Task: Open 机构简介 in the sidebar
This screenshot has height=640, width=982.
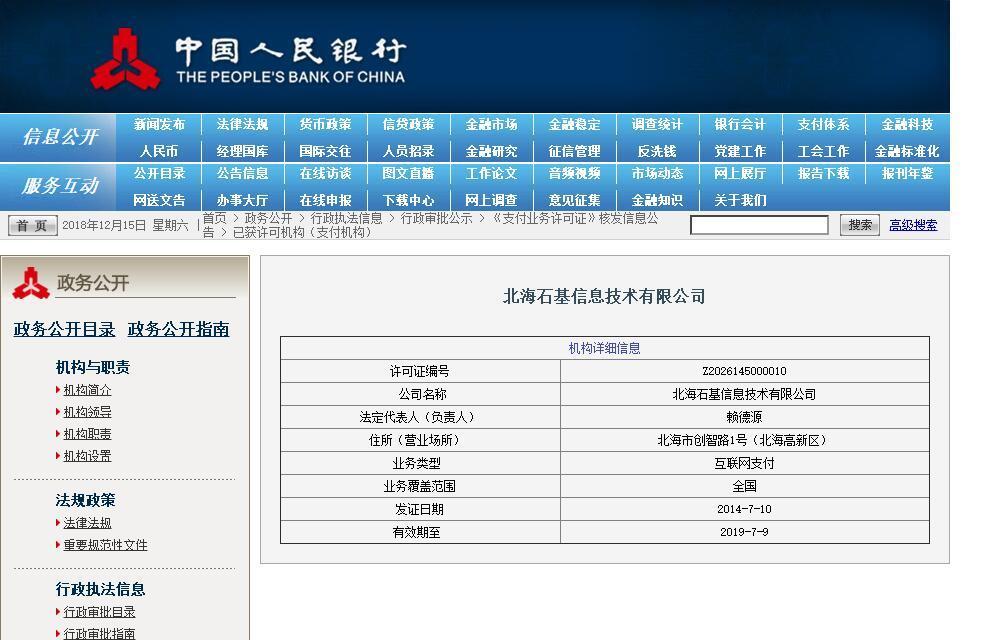Action: click(x=87, y=390)
